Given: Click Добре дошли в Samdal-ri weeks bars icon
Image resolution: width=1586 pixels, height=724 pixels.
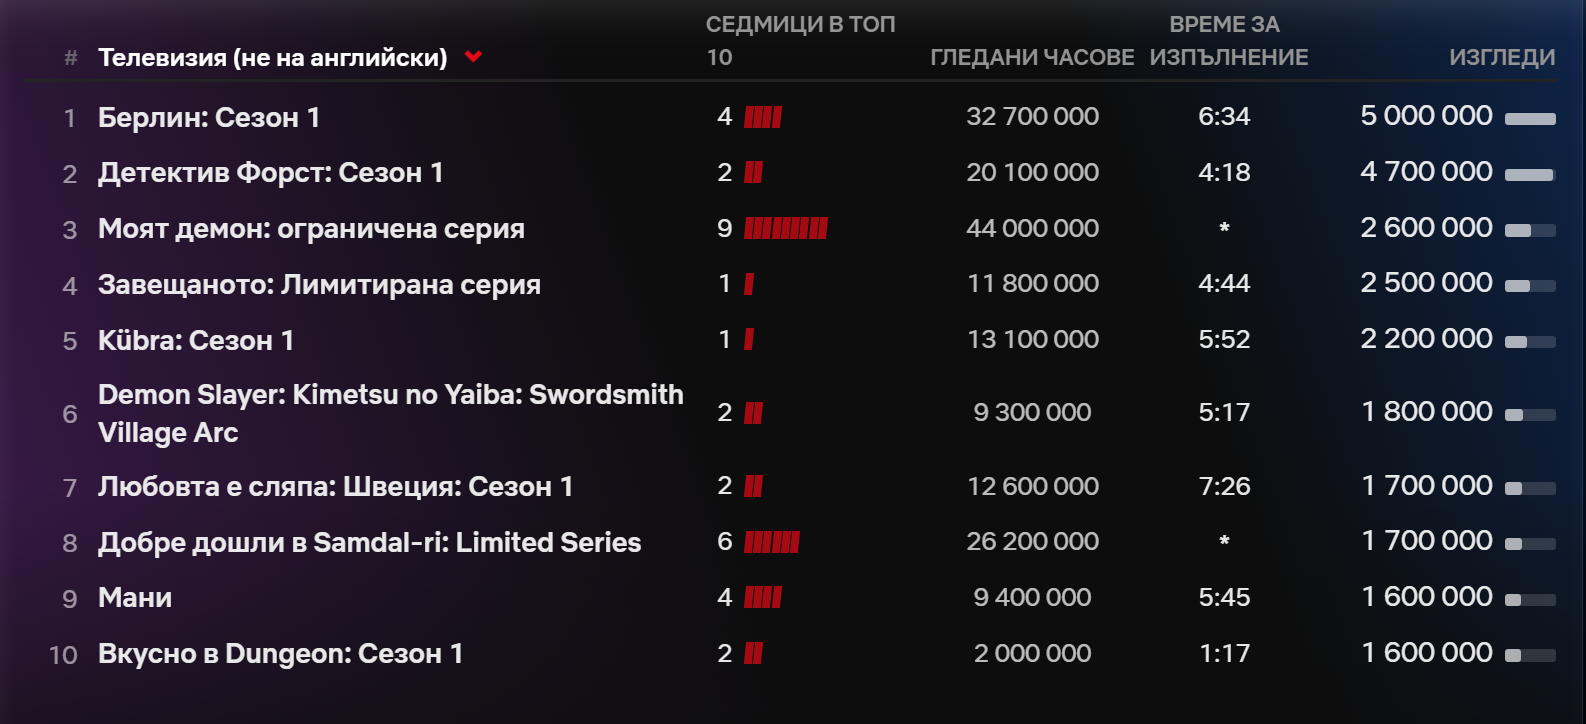Looking at the screenshot, I should pos(772,543).
